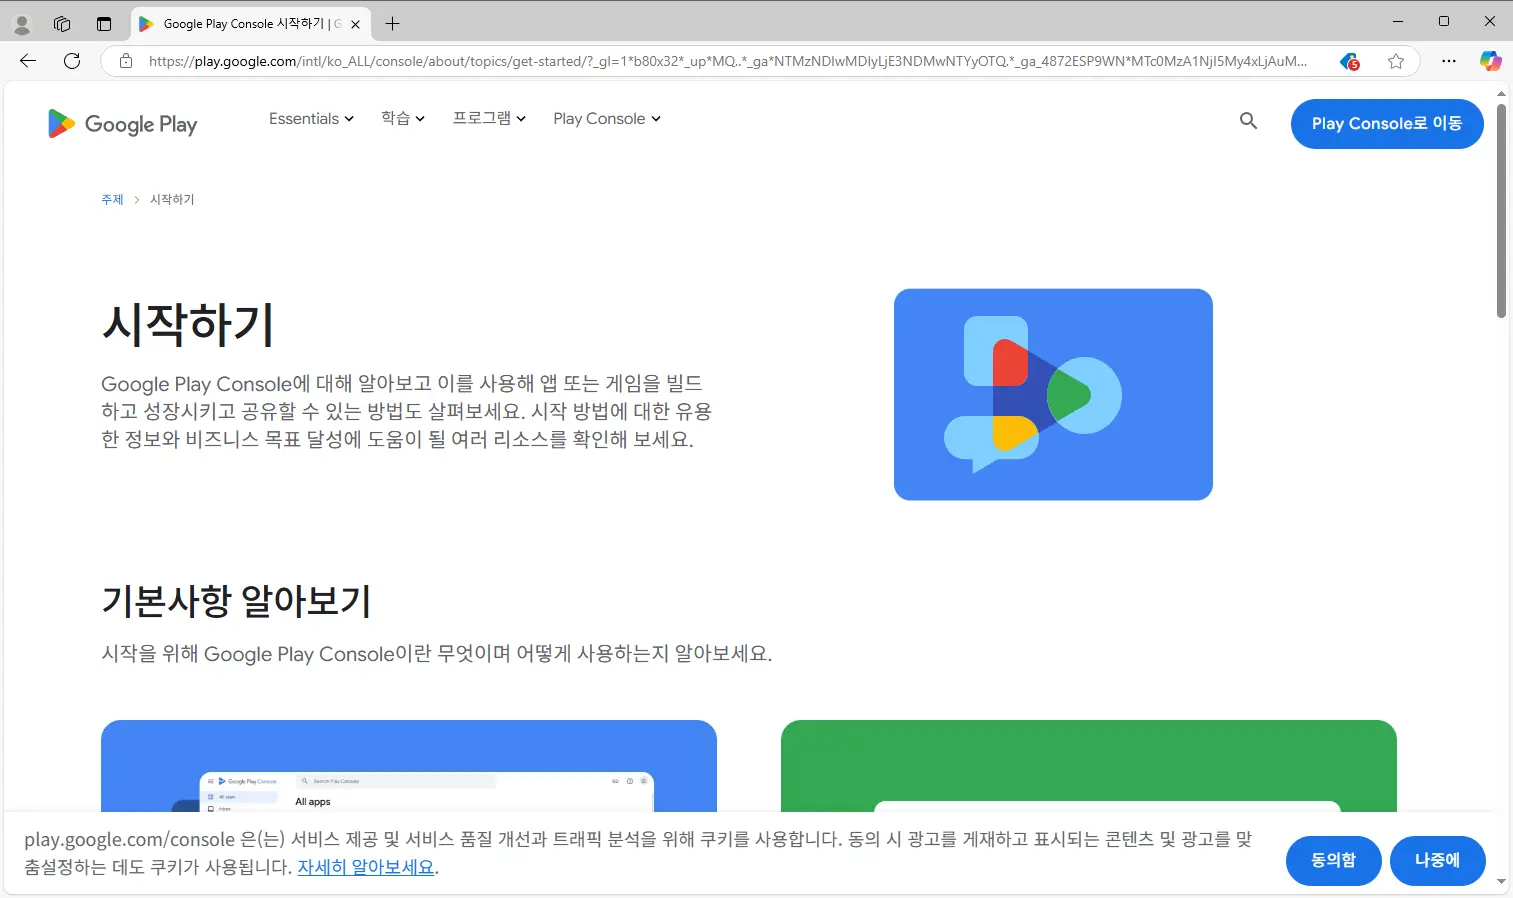Click the scrollbar down arrow
This screenshot has width=1513, height=898.
pyautogui.click(x=1501, y=882)
